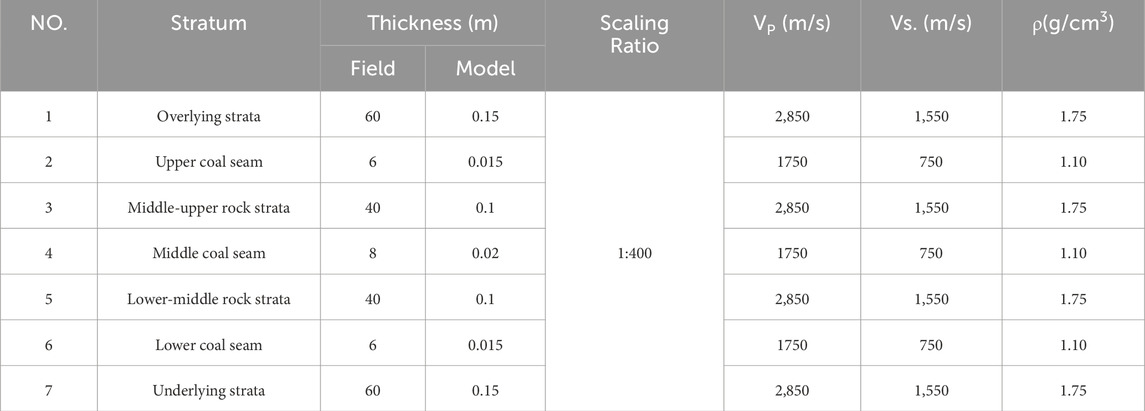Select the Stratum column header
The width and height of the screenshot is (1145, 411).
(x=209, y=23)
